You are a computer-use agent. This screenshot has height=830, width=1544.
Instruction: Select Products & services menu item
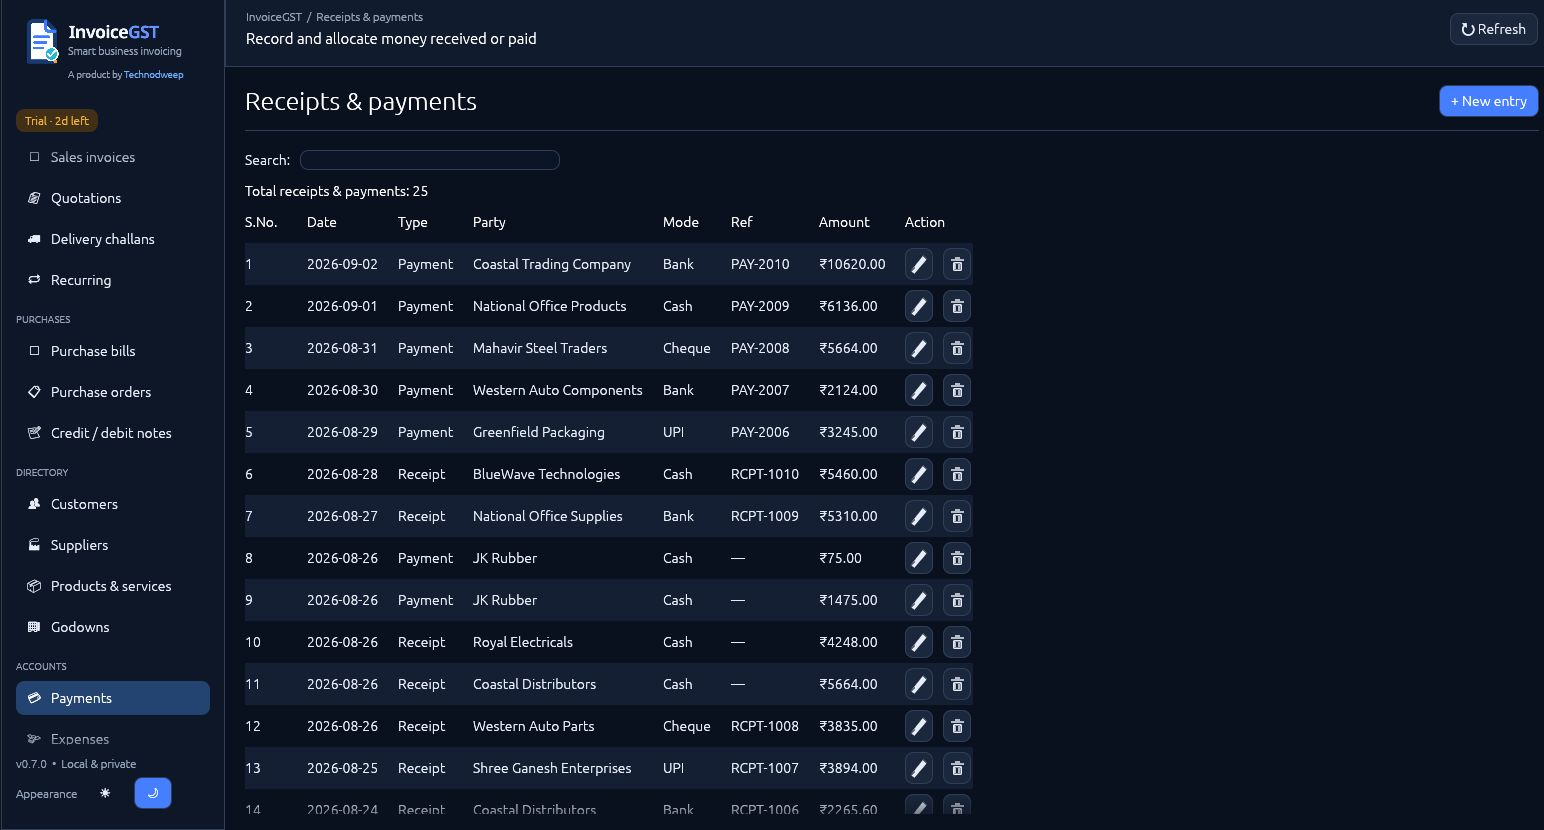[x=113, y=586]
